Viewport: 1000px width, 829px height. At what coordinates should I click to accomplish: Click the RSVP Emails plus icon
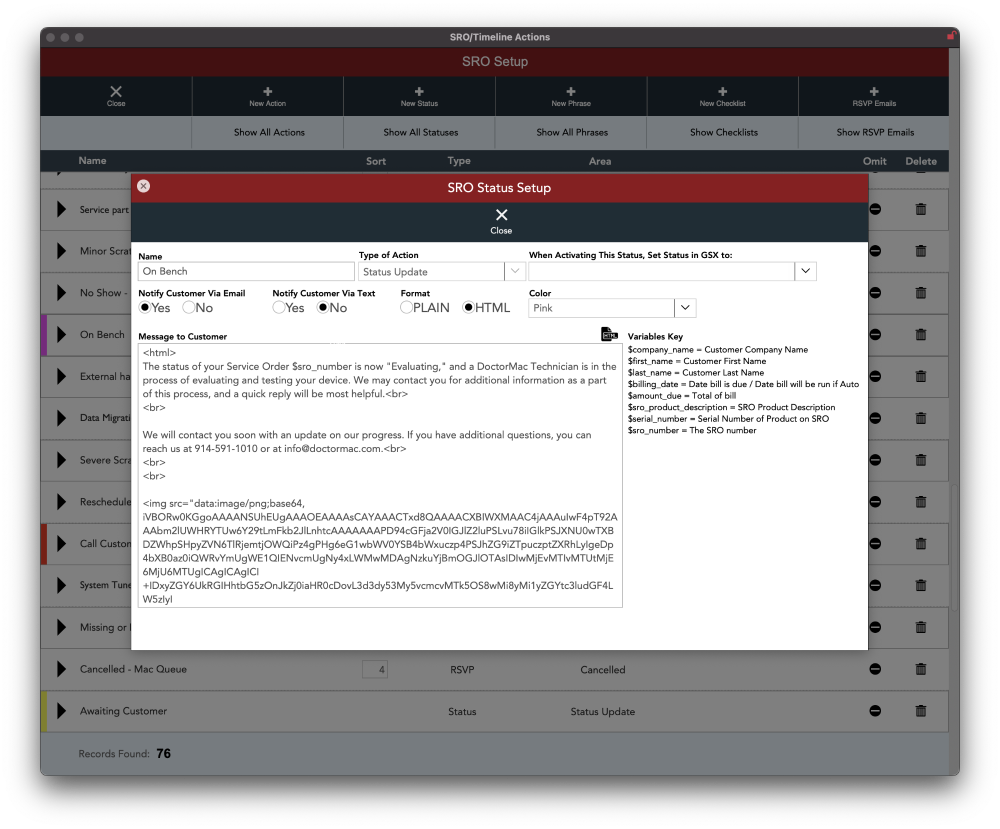[874, 91]
